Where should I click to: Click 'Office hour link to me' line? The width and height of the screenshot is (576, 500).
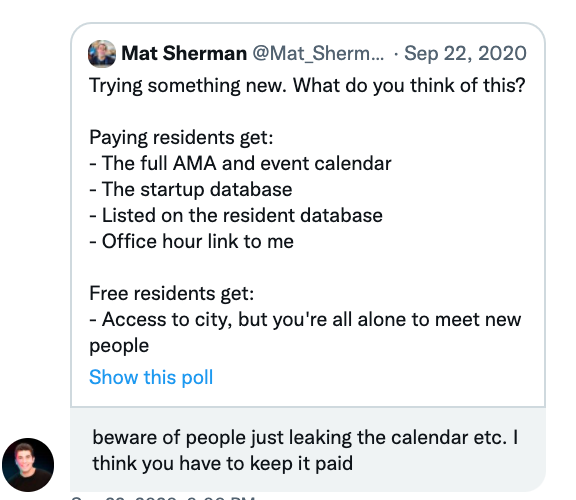point(191,242)
